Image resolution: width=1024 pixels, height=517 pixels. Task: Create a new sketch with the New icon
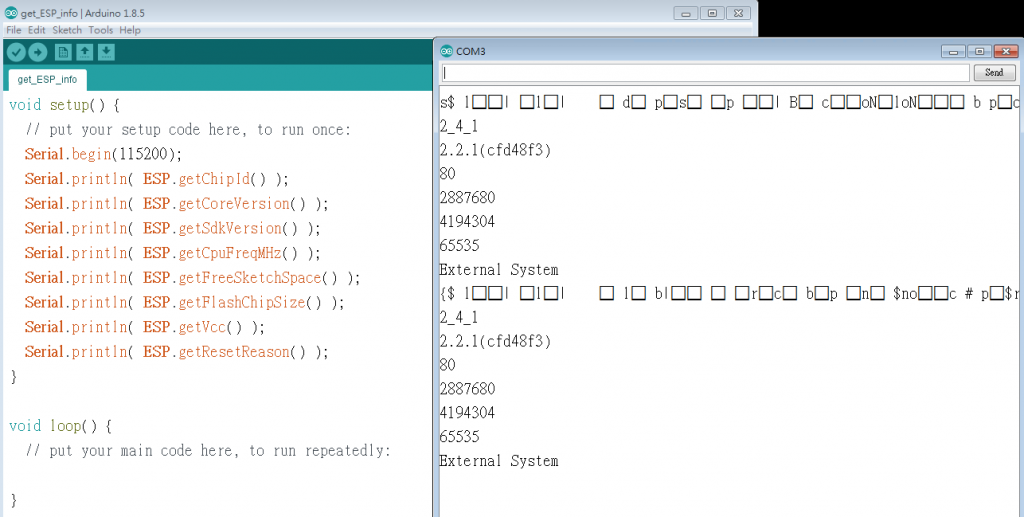pyautogui.click(x=63, y=52)
